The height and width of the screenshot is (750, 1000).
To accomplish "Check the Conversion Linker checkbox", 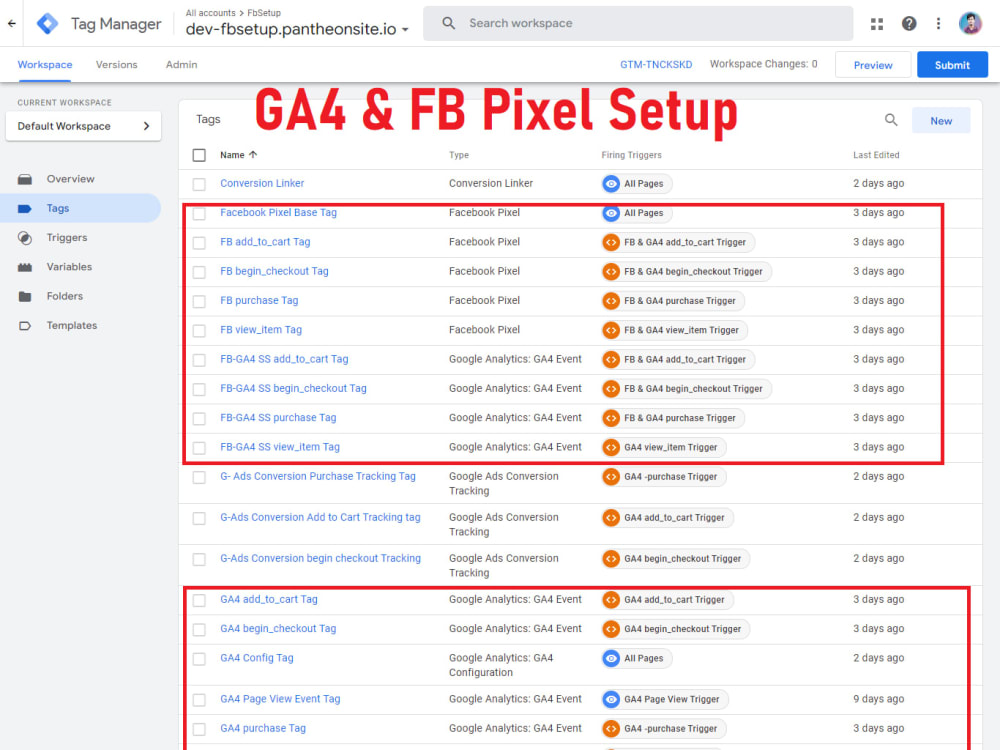I will point(199,184).
